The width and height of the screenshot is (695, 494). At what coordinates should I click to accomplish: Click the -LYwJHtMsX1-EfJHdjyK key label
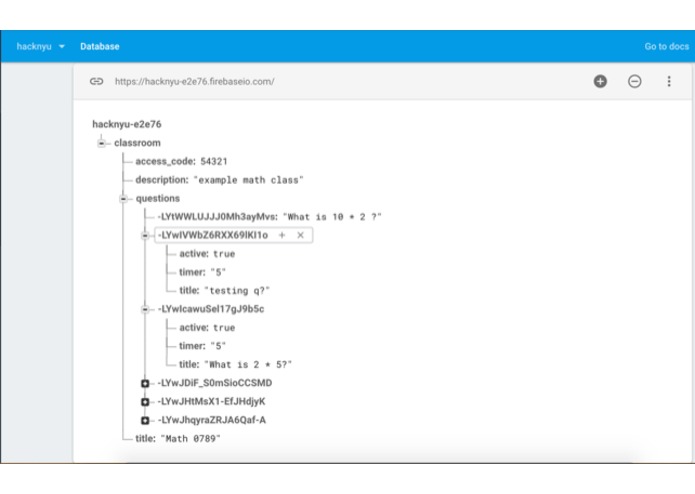point(211,401)
